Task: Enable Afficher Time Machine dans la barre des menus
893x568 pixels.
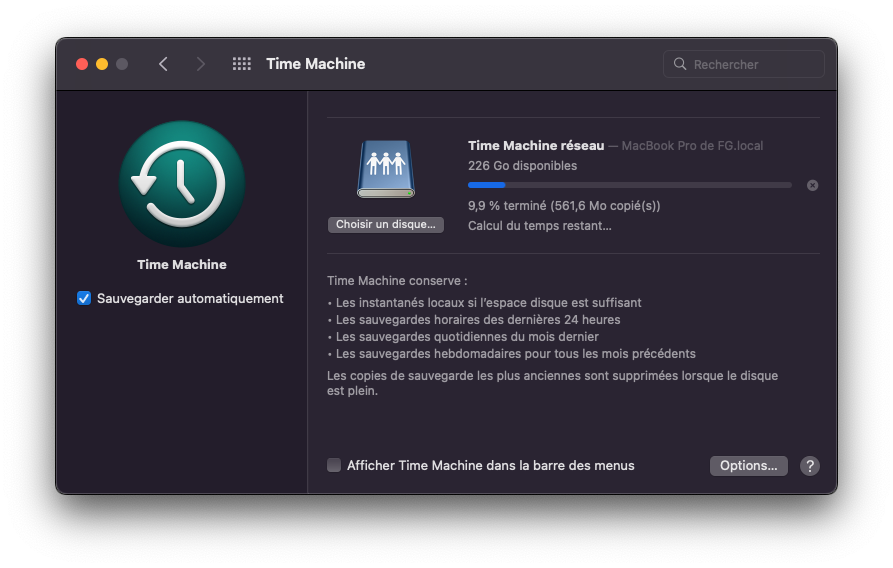Action: 334,465
